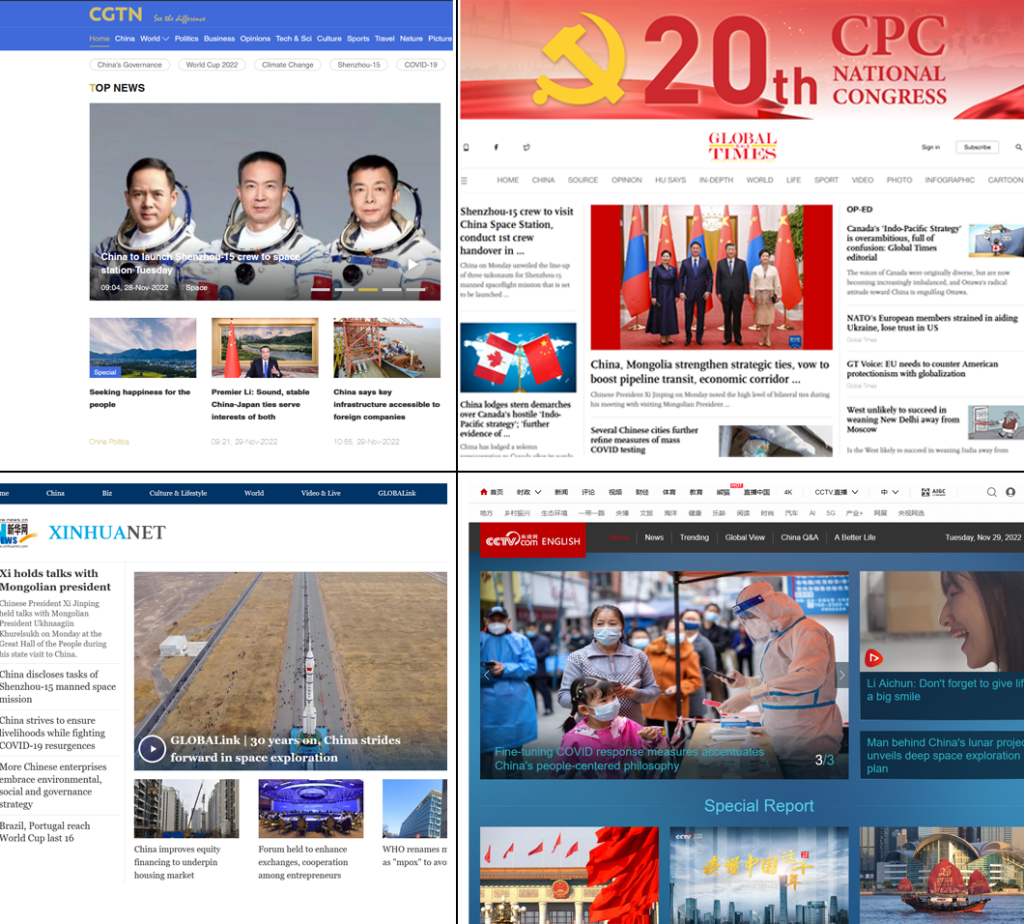Image resolution: width=1024 pixels, height=924 pixels.
Task: Open the CCTV user account icon
Action: [1010, 492]
